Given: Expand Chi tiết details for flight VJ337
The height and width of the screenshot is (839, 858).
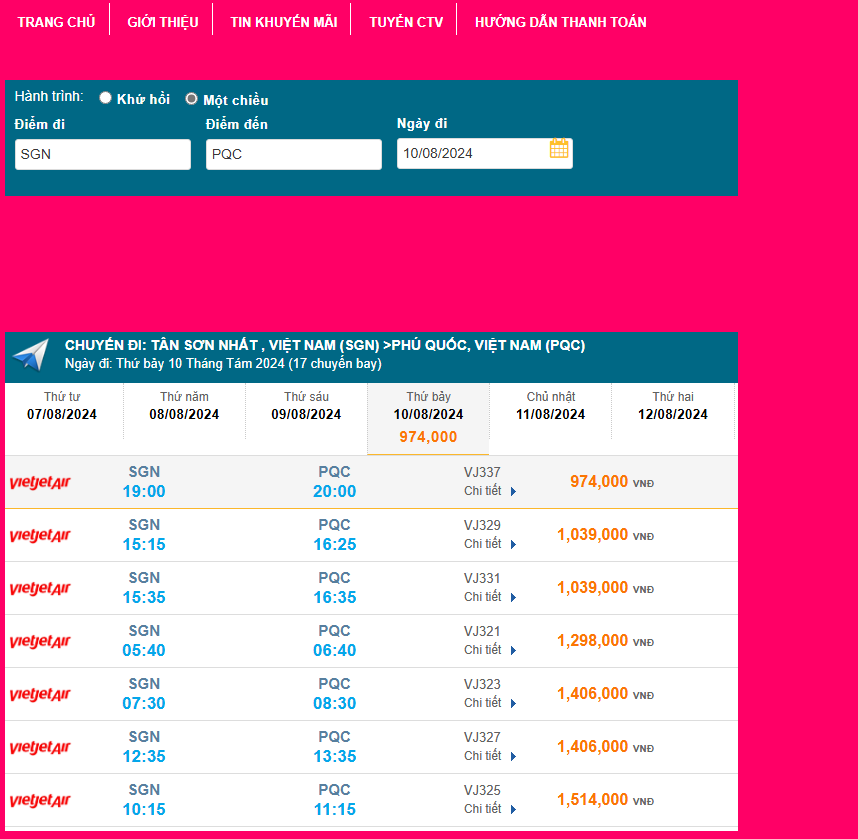Looking at the screenshot, I should coord(490,491).
